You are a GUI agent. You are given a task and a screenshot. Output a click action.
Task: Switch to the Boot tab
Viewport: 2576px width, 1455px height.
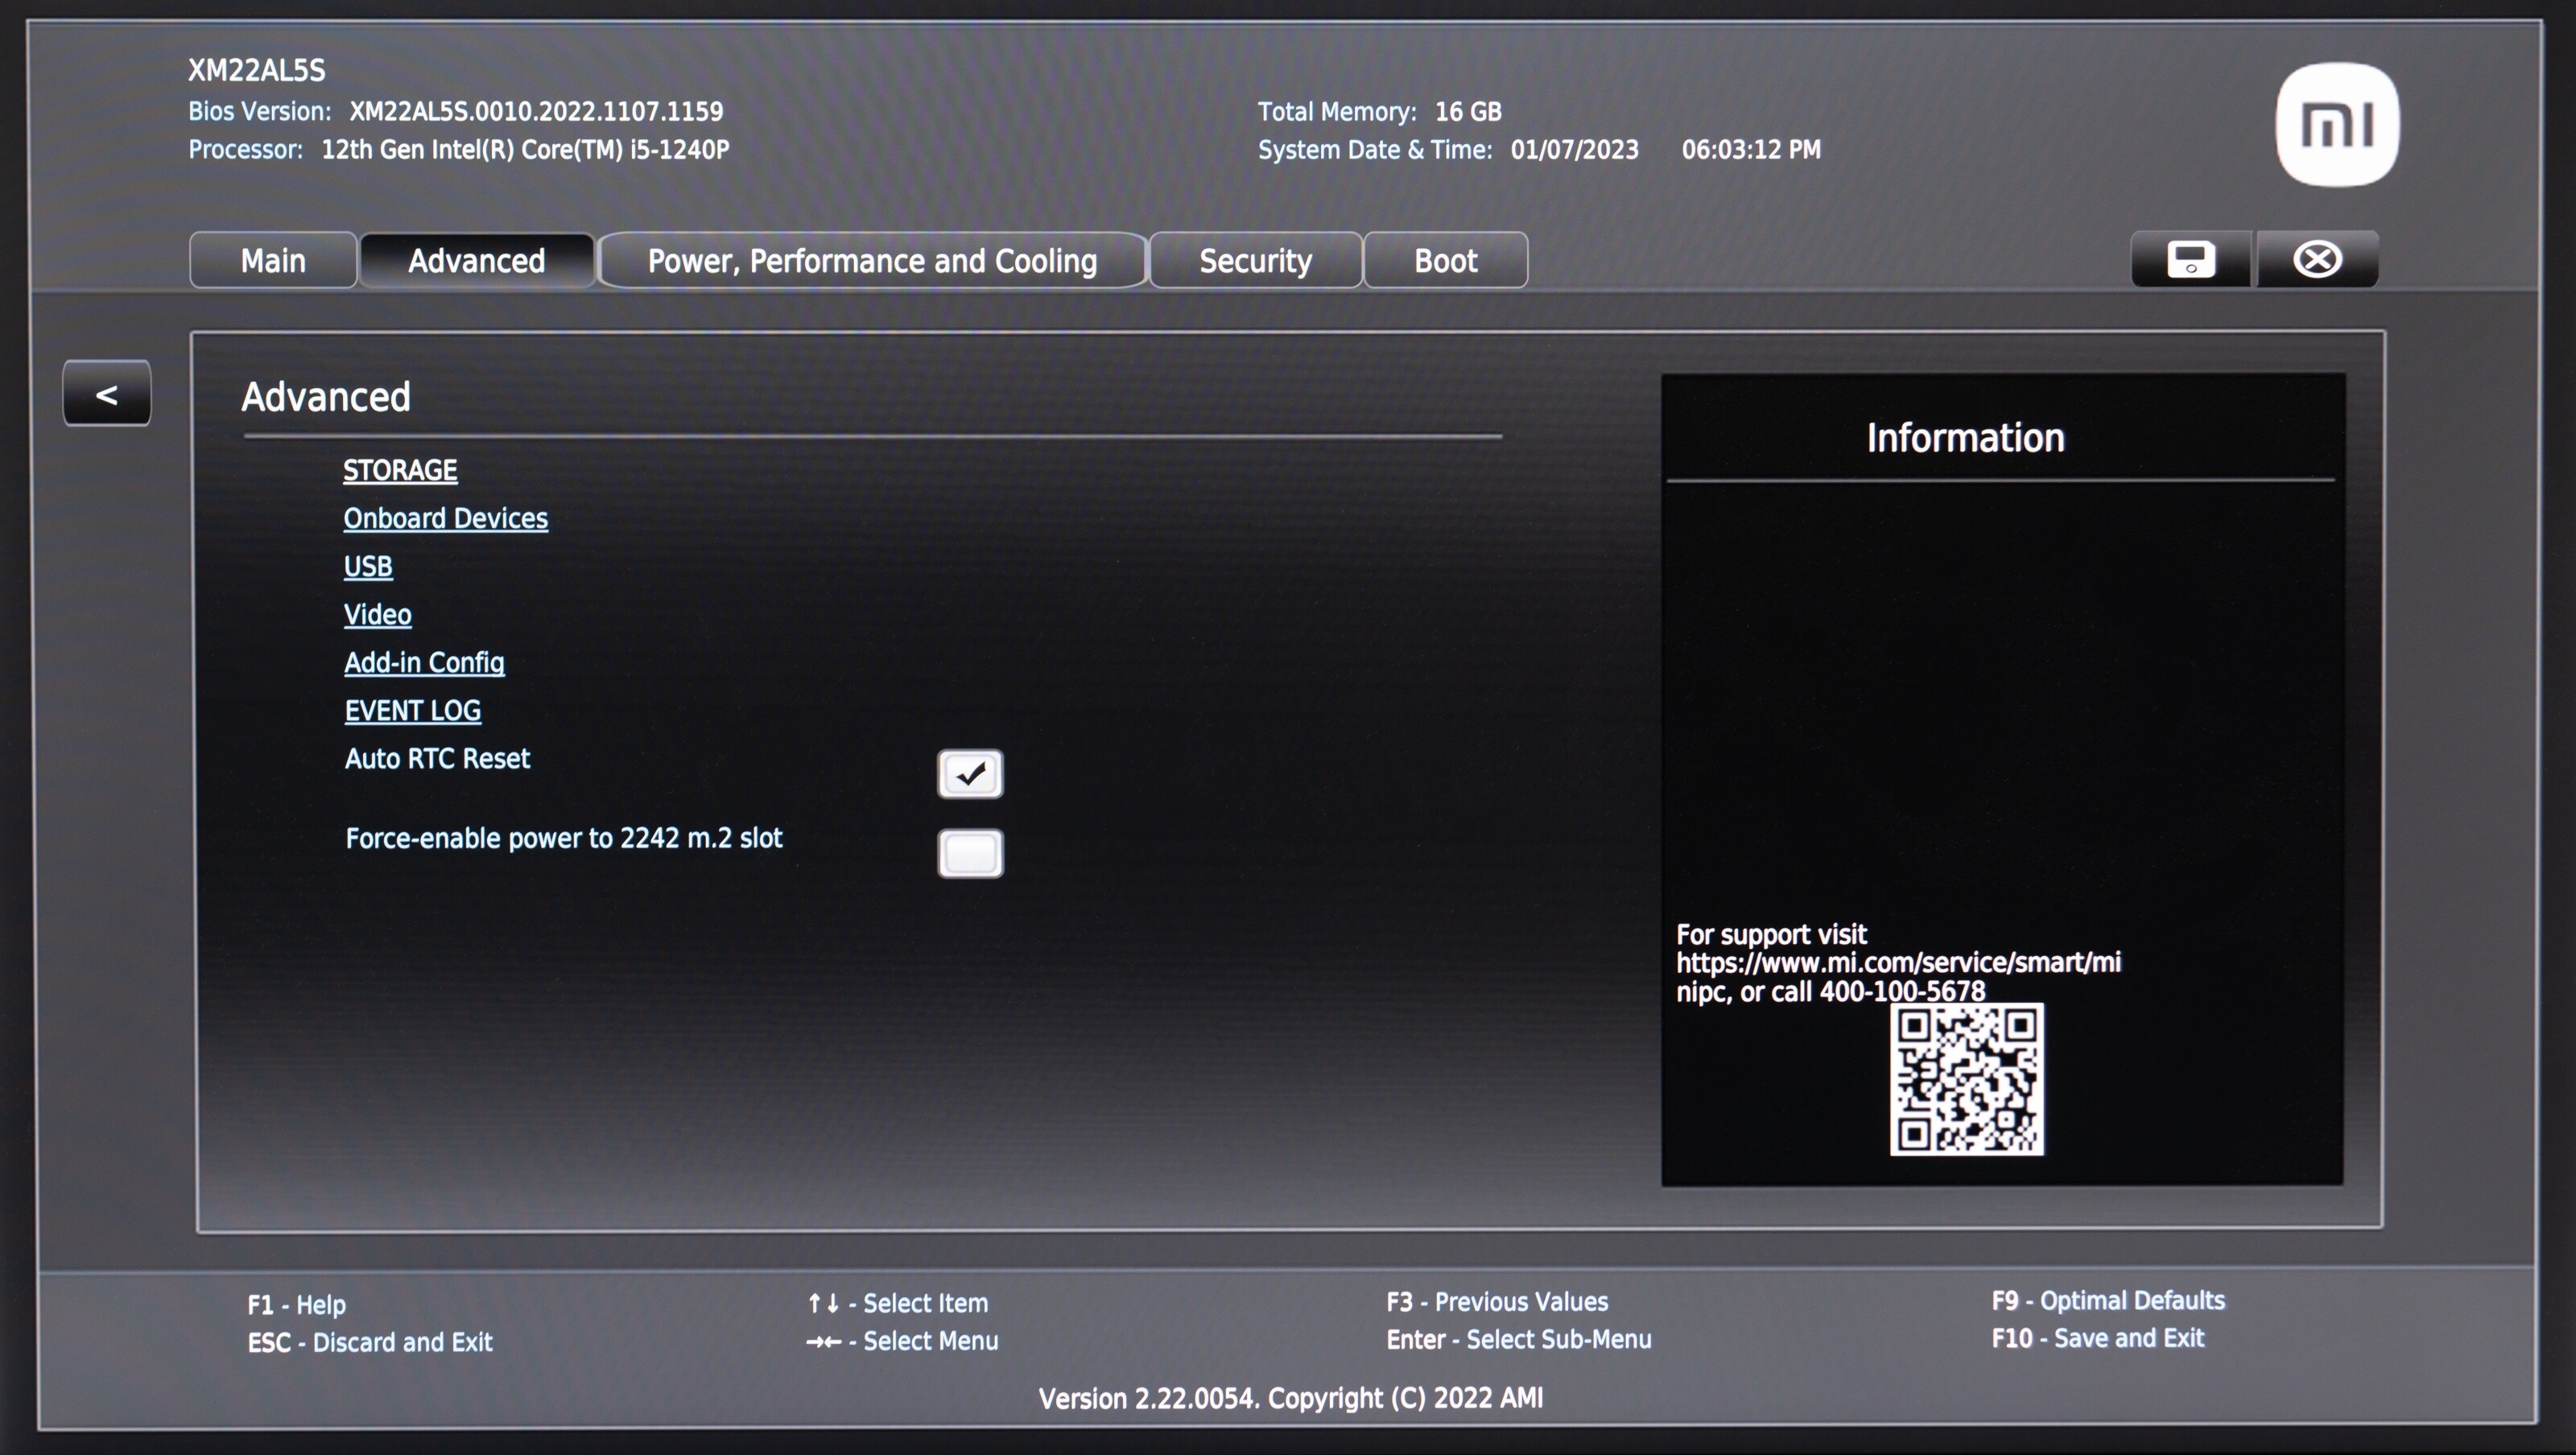(1445, 261)
